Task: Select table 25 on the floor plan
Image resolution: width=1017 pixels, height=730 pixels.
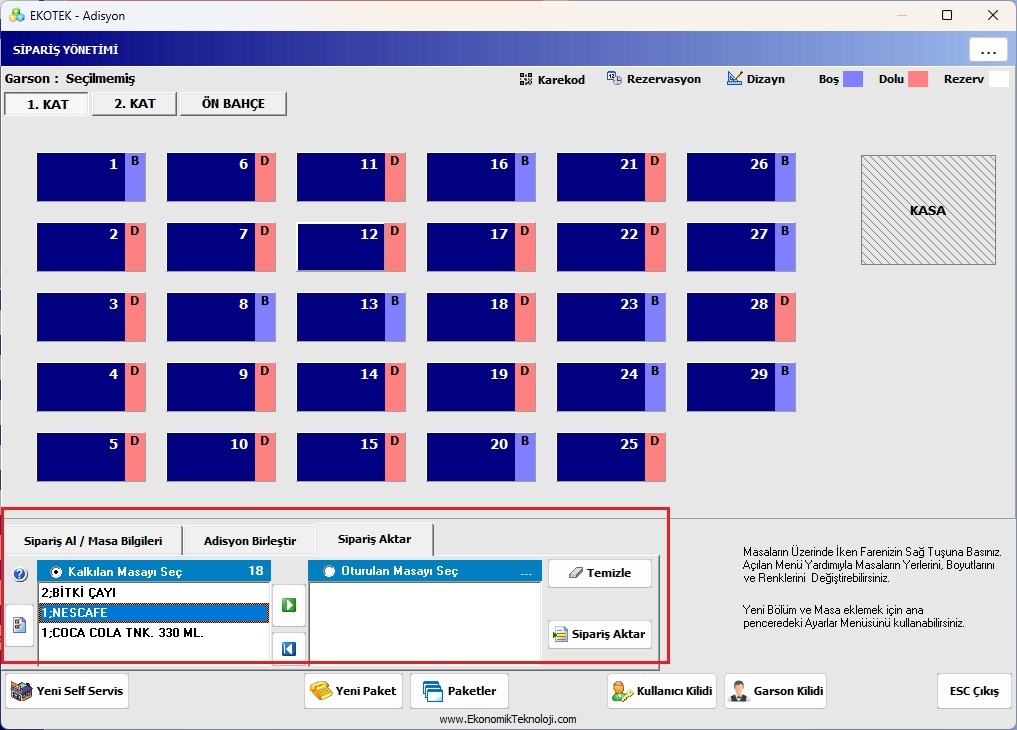Action: 611,457
